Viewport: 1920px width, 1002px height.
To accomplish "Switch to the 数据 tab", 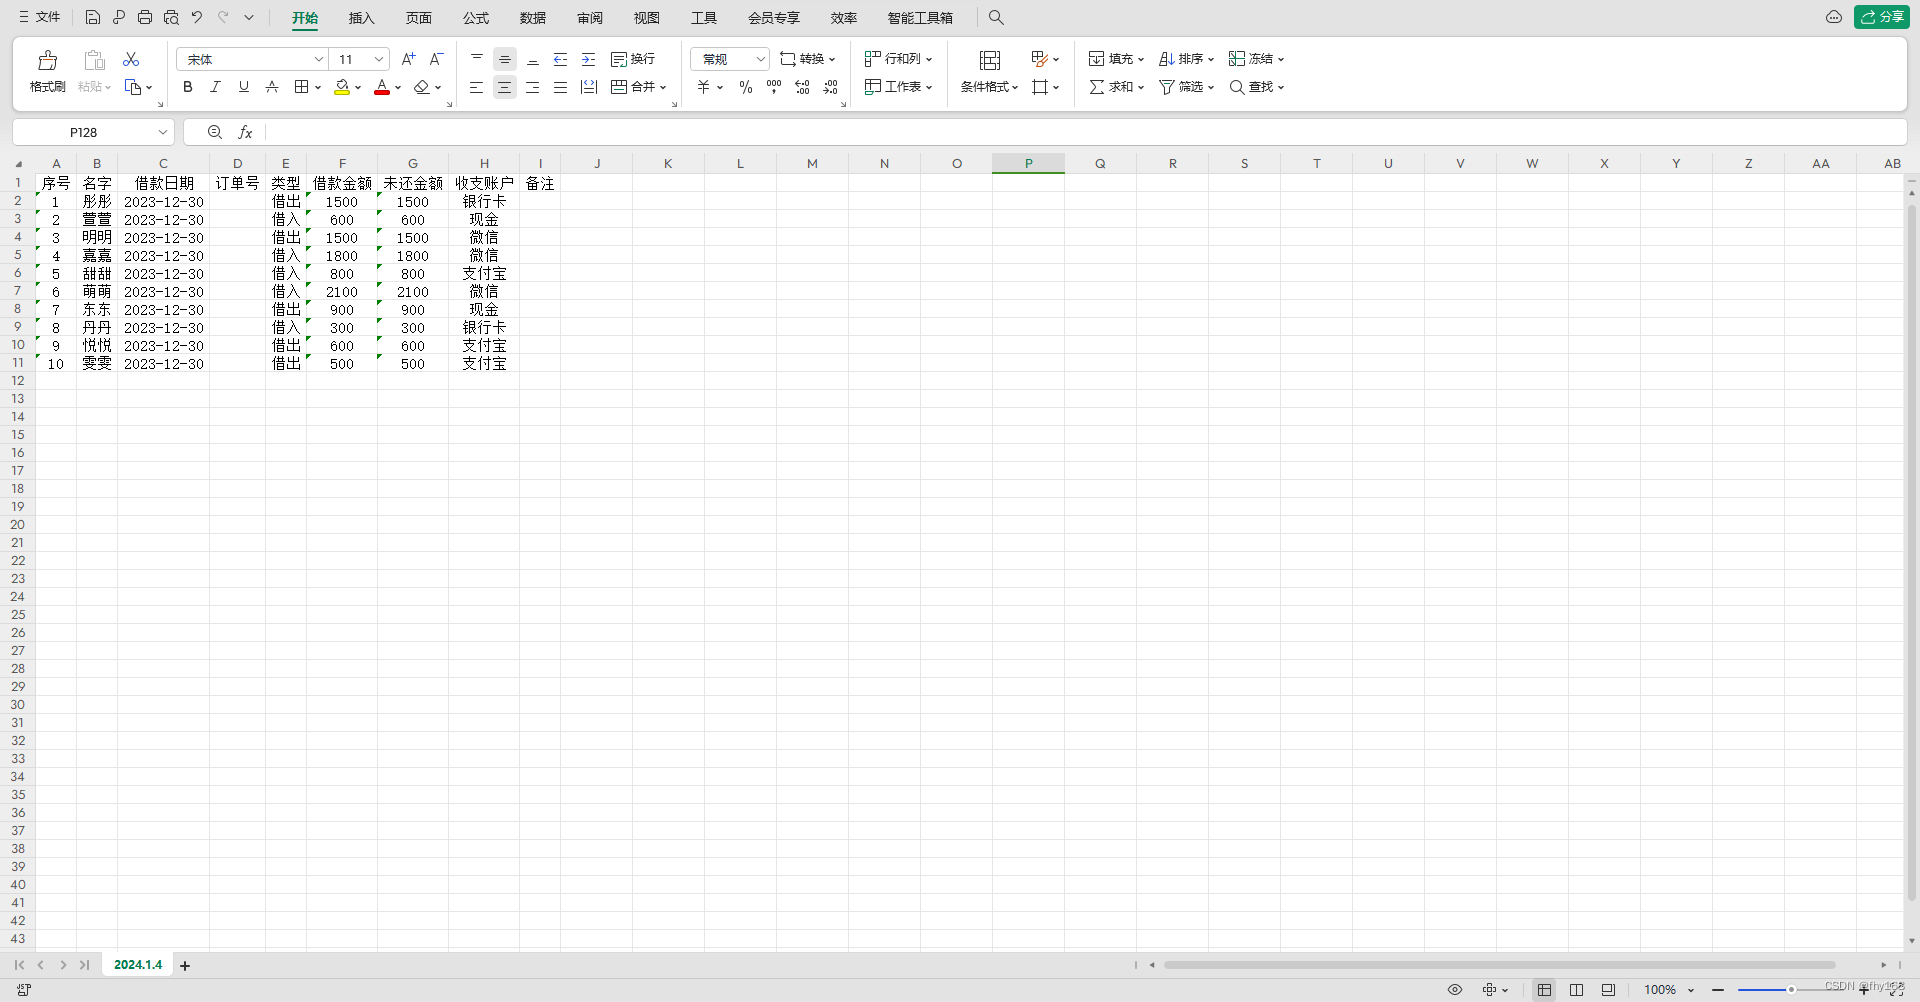I will pos(533,18).
